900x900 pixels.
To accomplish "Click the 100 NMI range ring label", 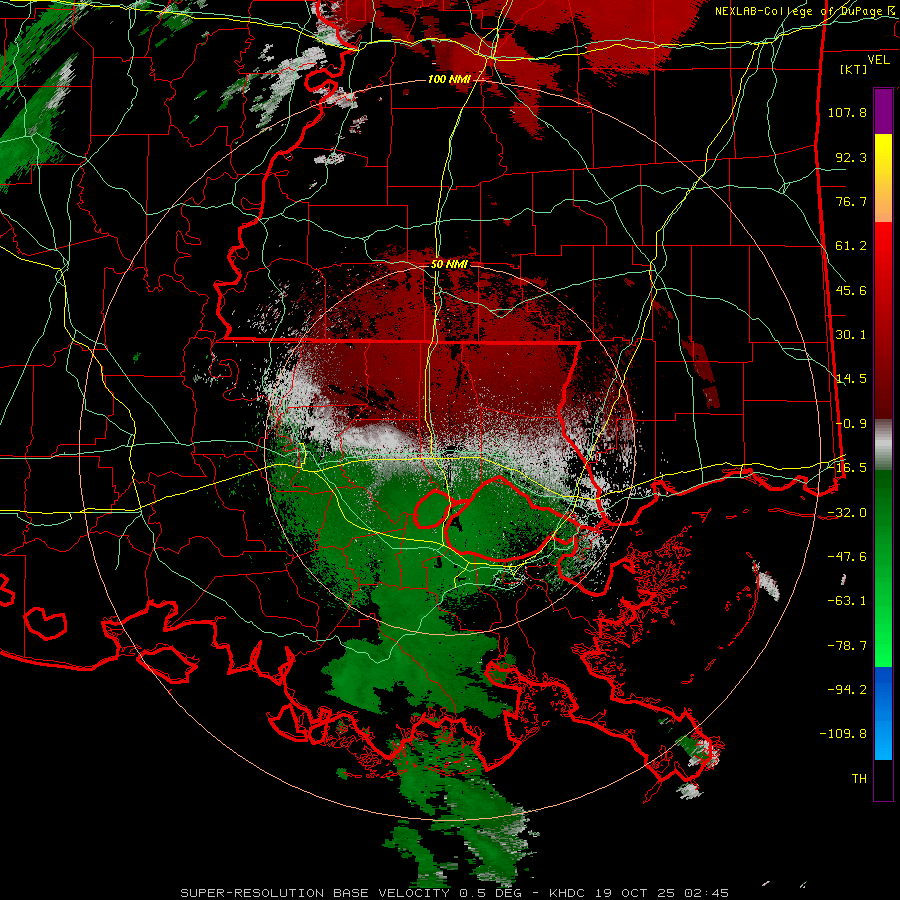I will pos(449,79).
